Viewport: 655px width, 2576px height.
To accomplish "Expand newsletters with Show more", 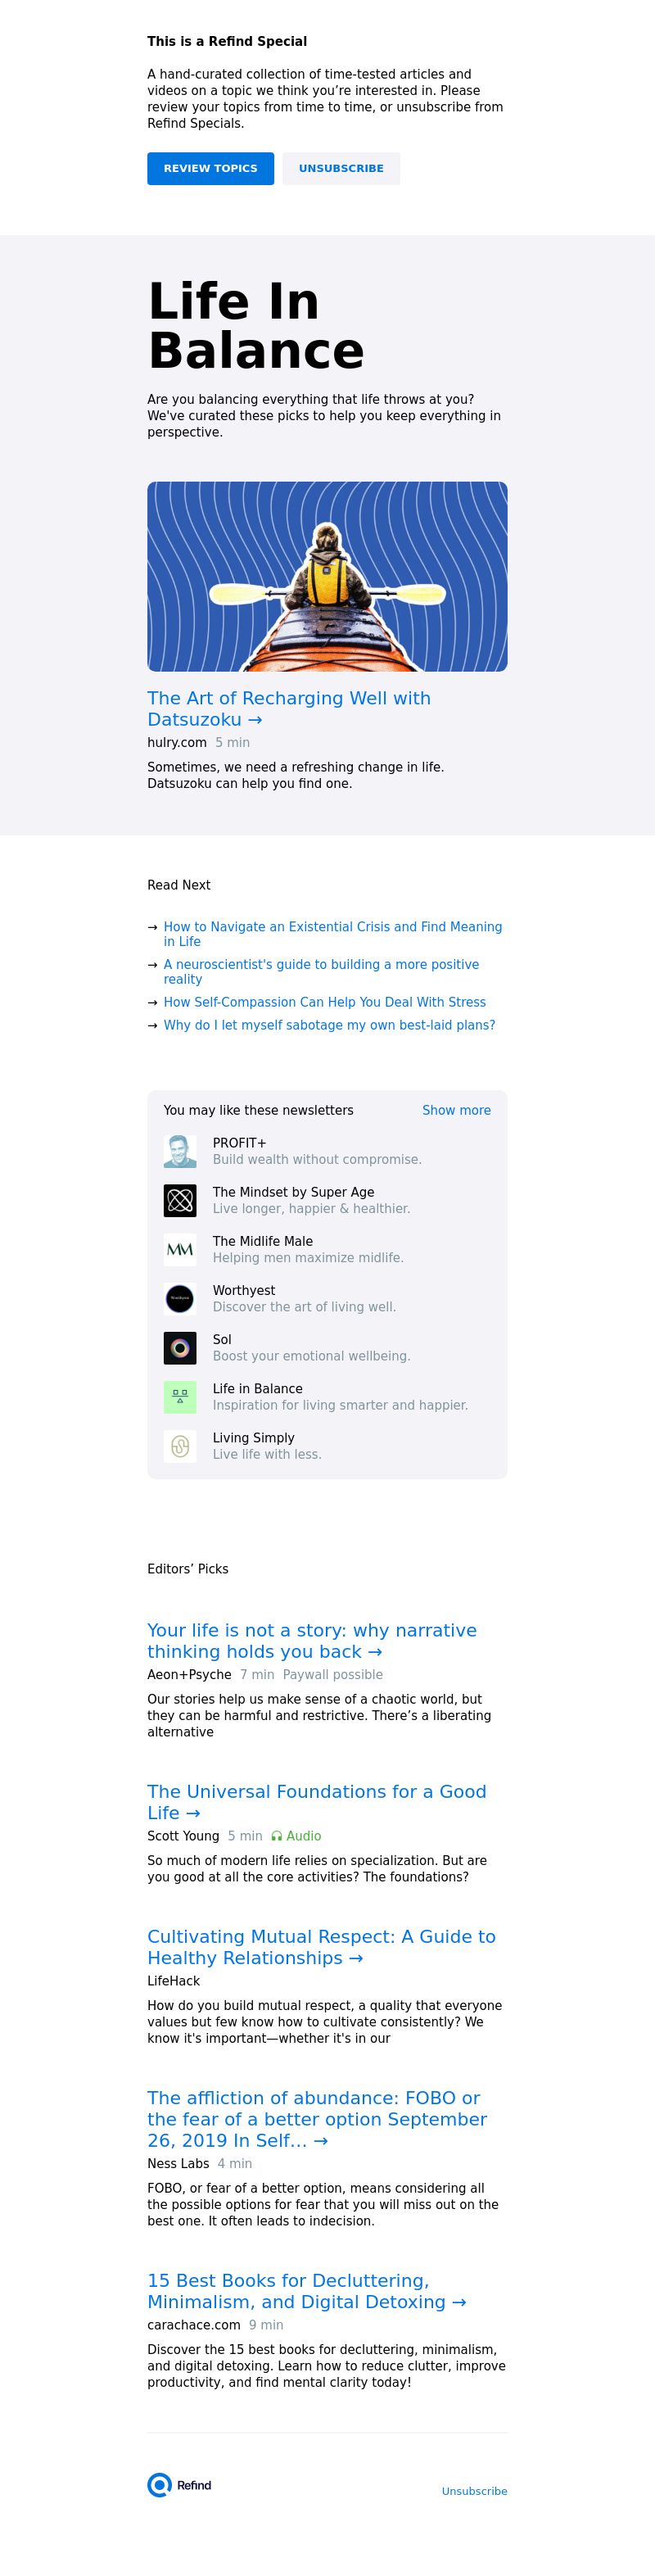I will [x=456, y=1110].
